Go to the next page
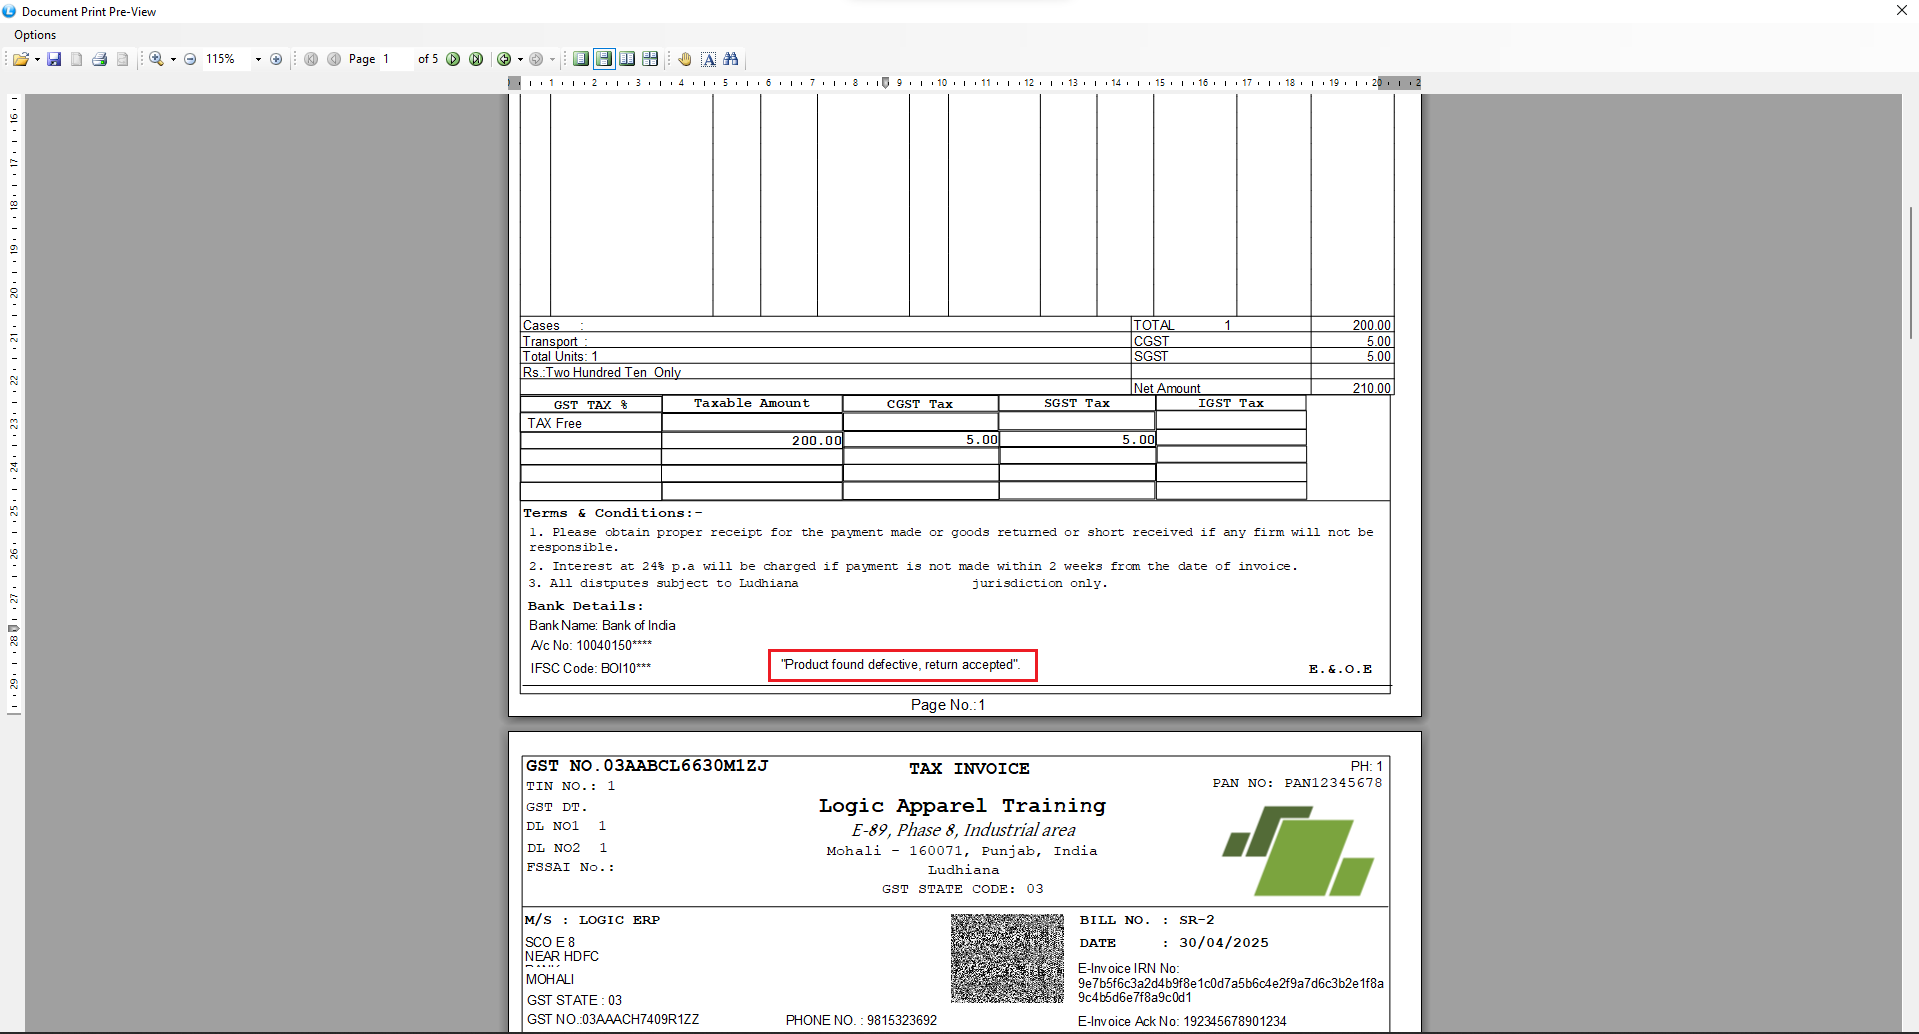1919x1034 pixels. (x=453, y=59)
